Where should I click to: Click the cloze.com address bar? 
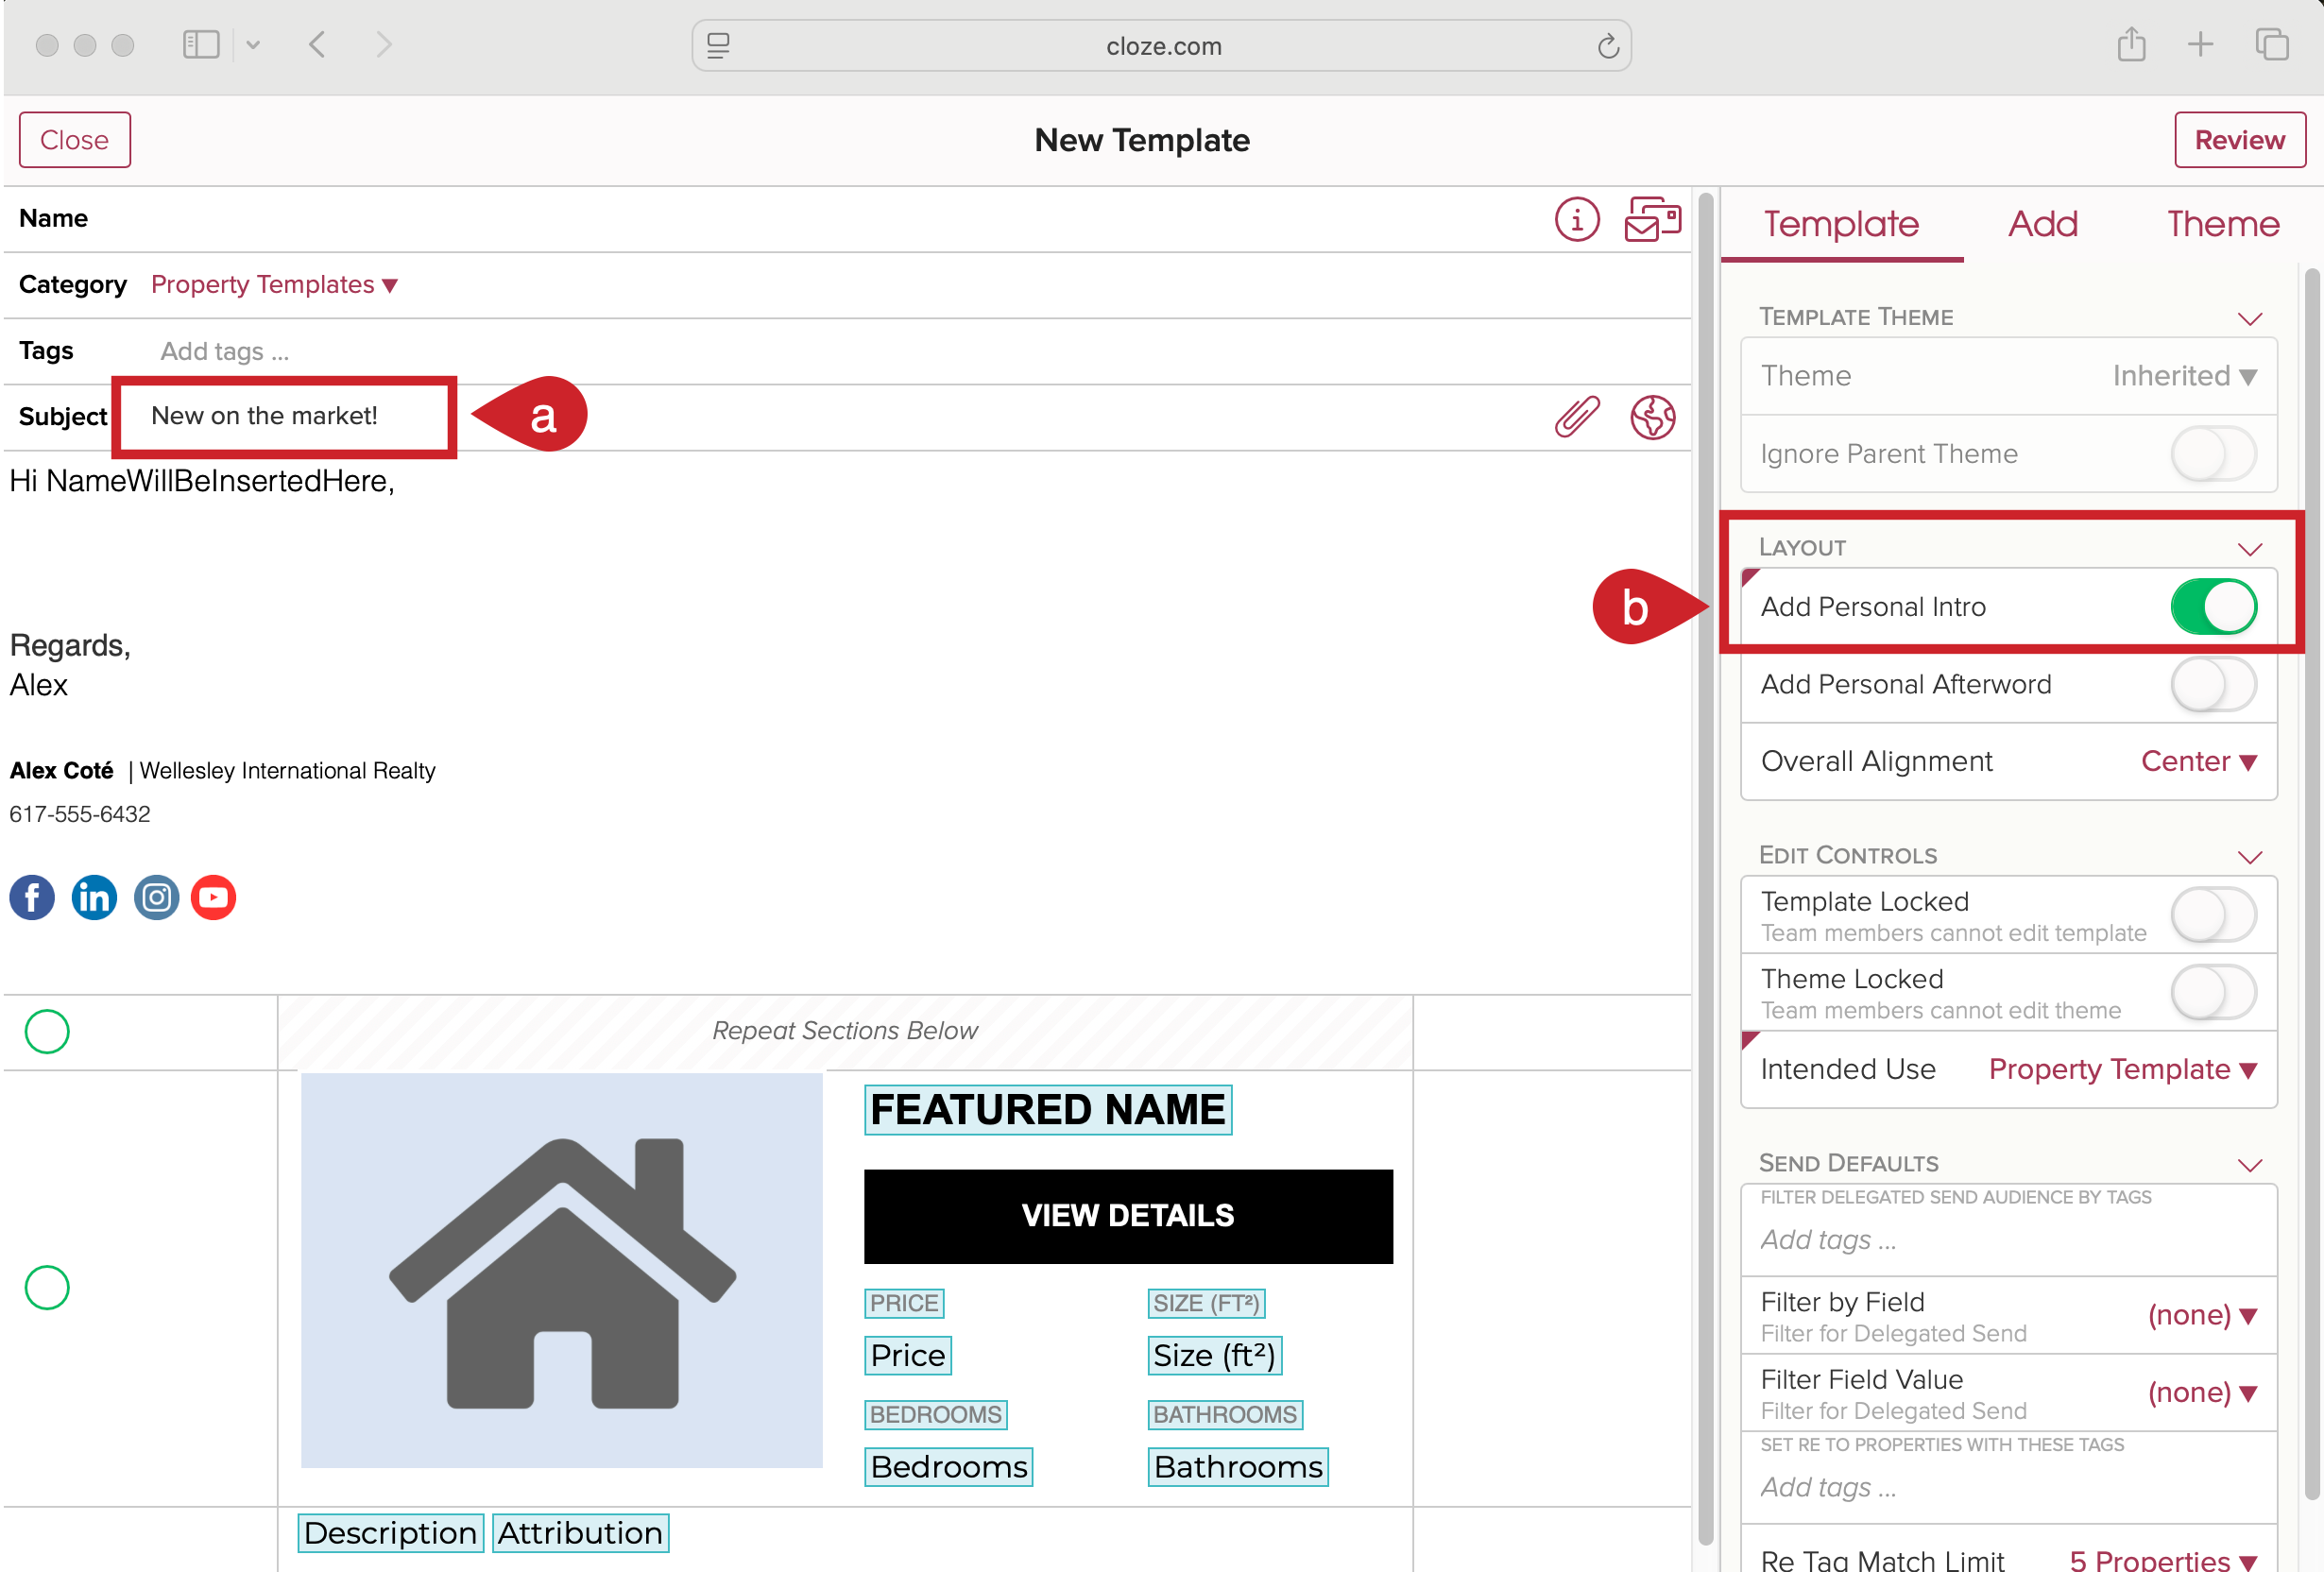[1162, 46]
